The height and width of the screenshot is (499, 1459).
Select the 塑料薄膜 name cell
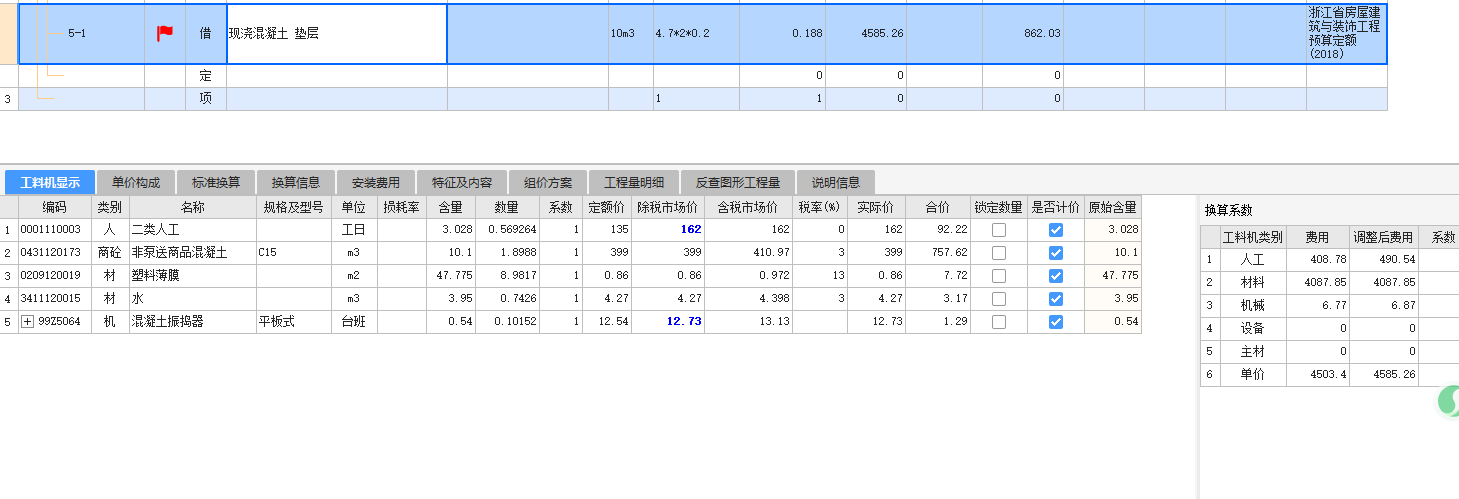click(192, 276)
